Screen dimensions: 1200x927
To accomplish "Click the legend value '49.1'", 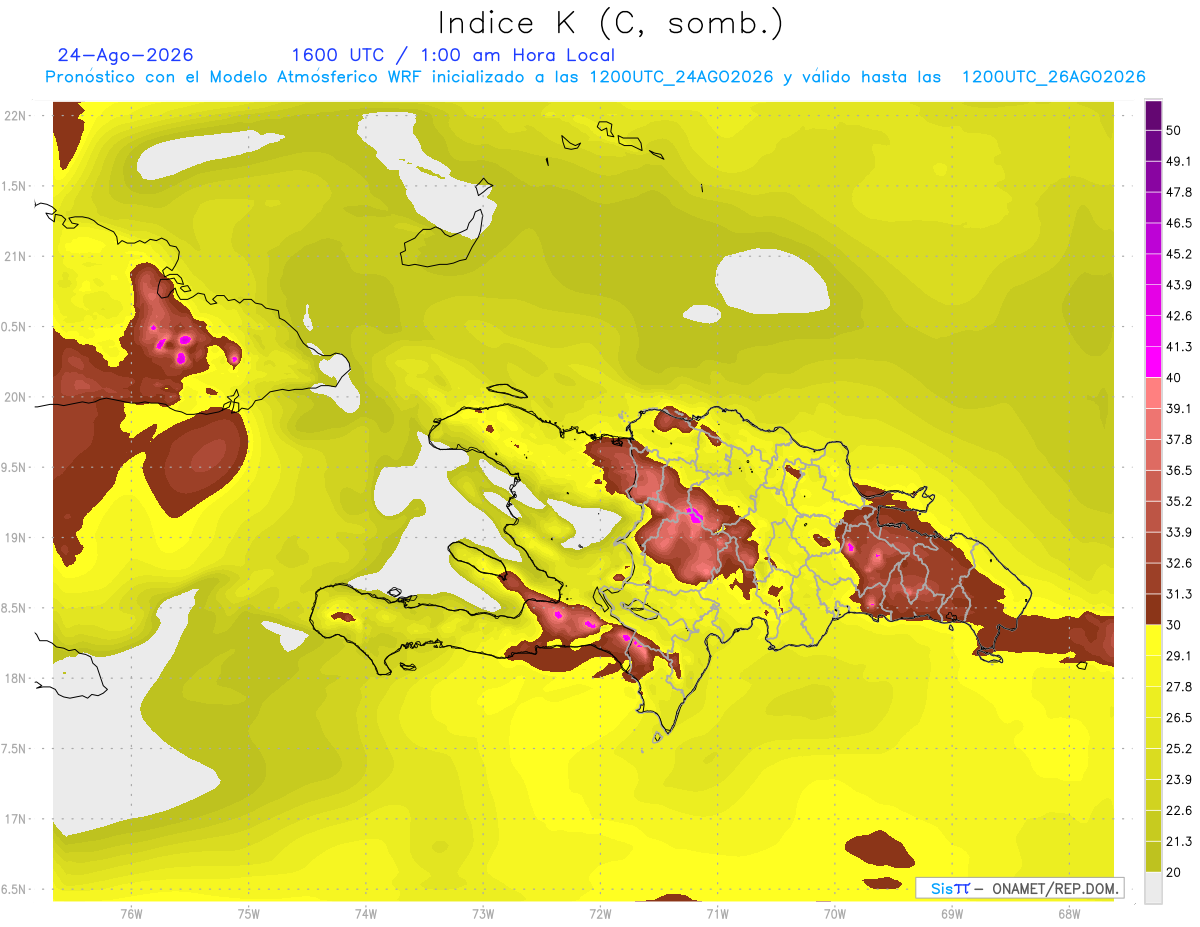I will (1178, 161).
